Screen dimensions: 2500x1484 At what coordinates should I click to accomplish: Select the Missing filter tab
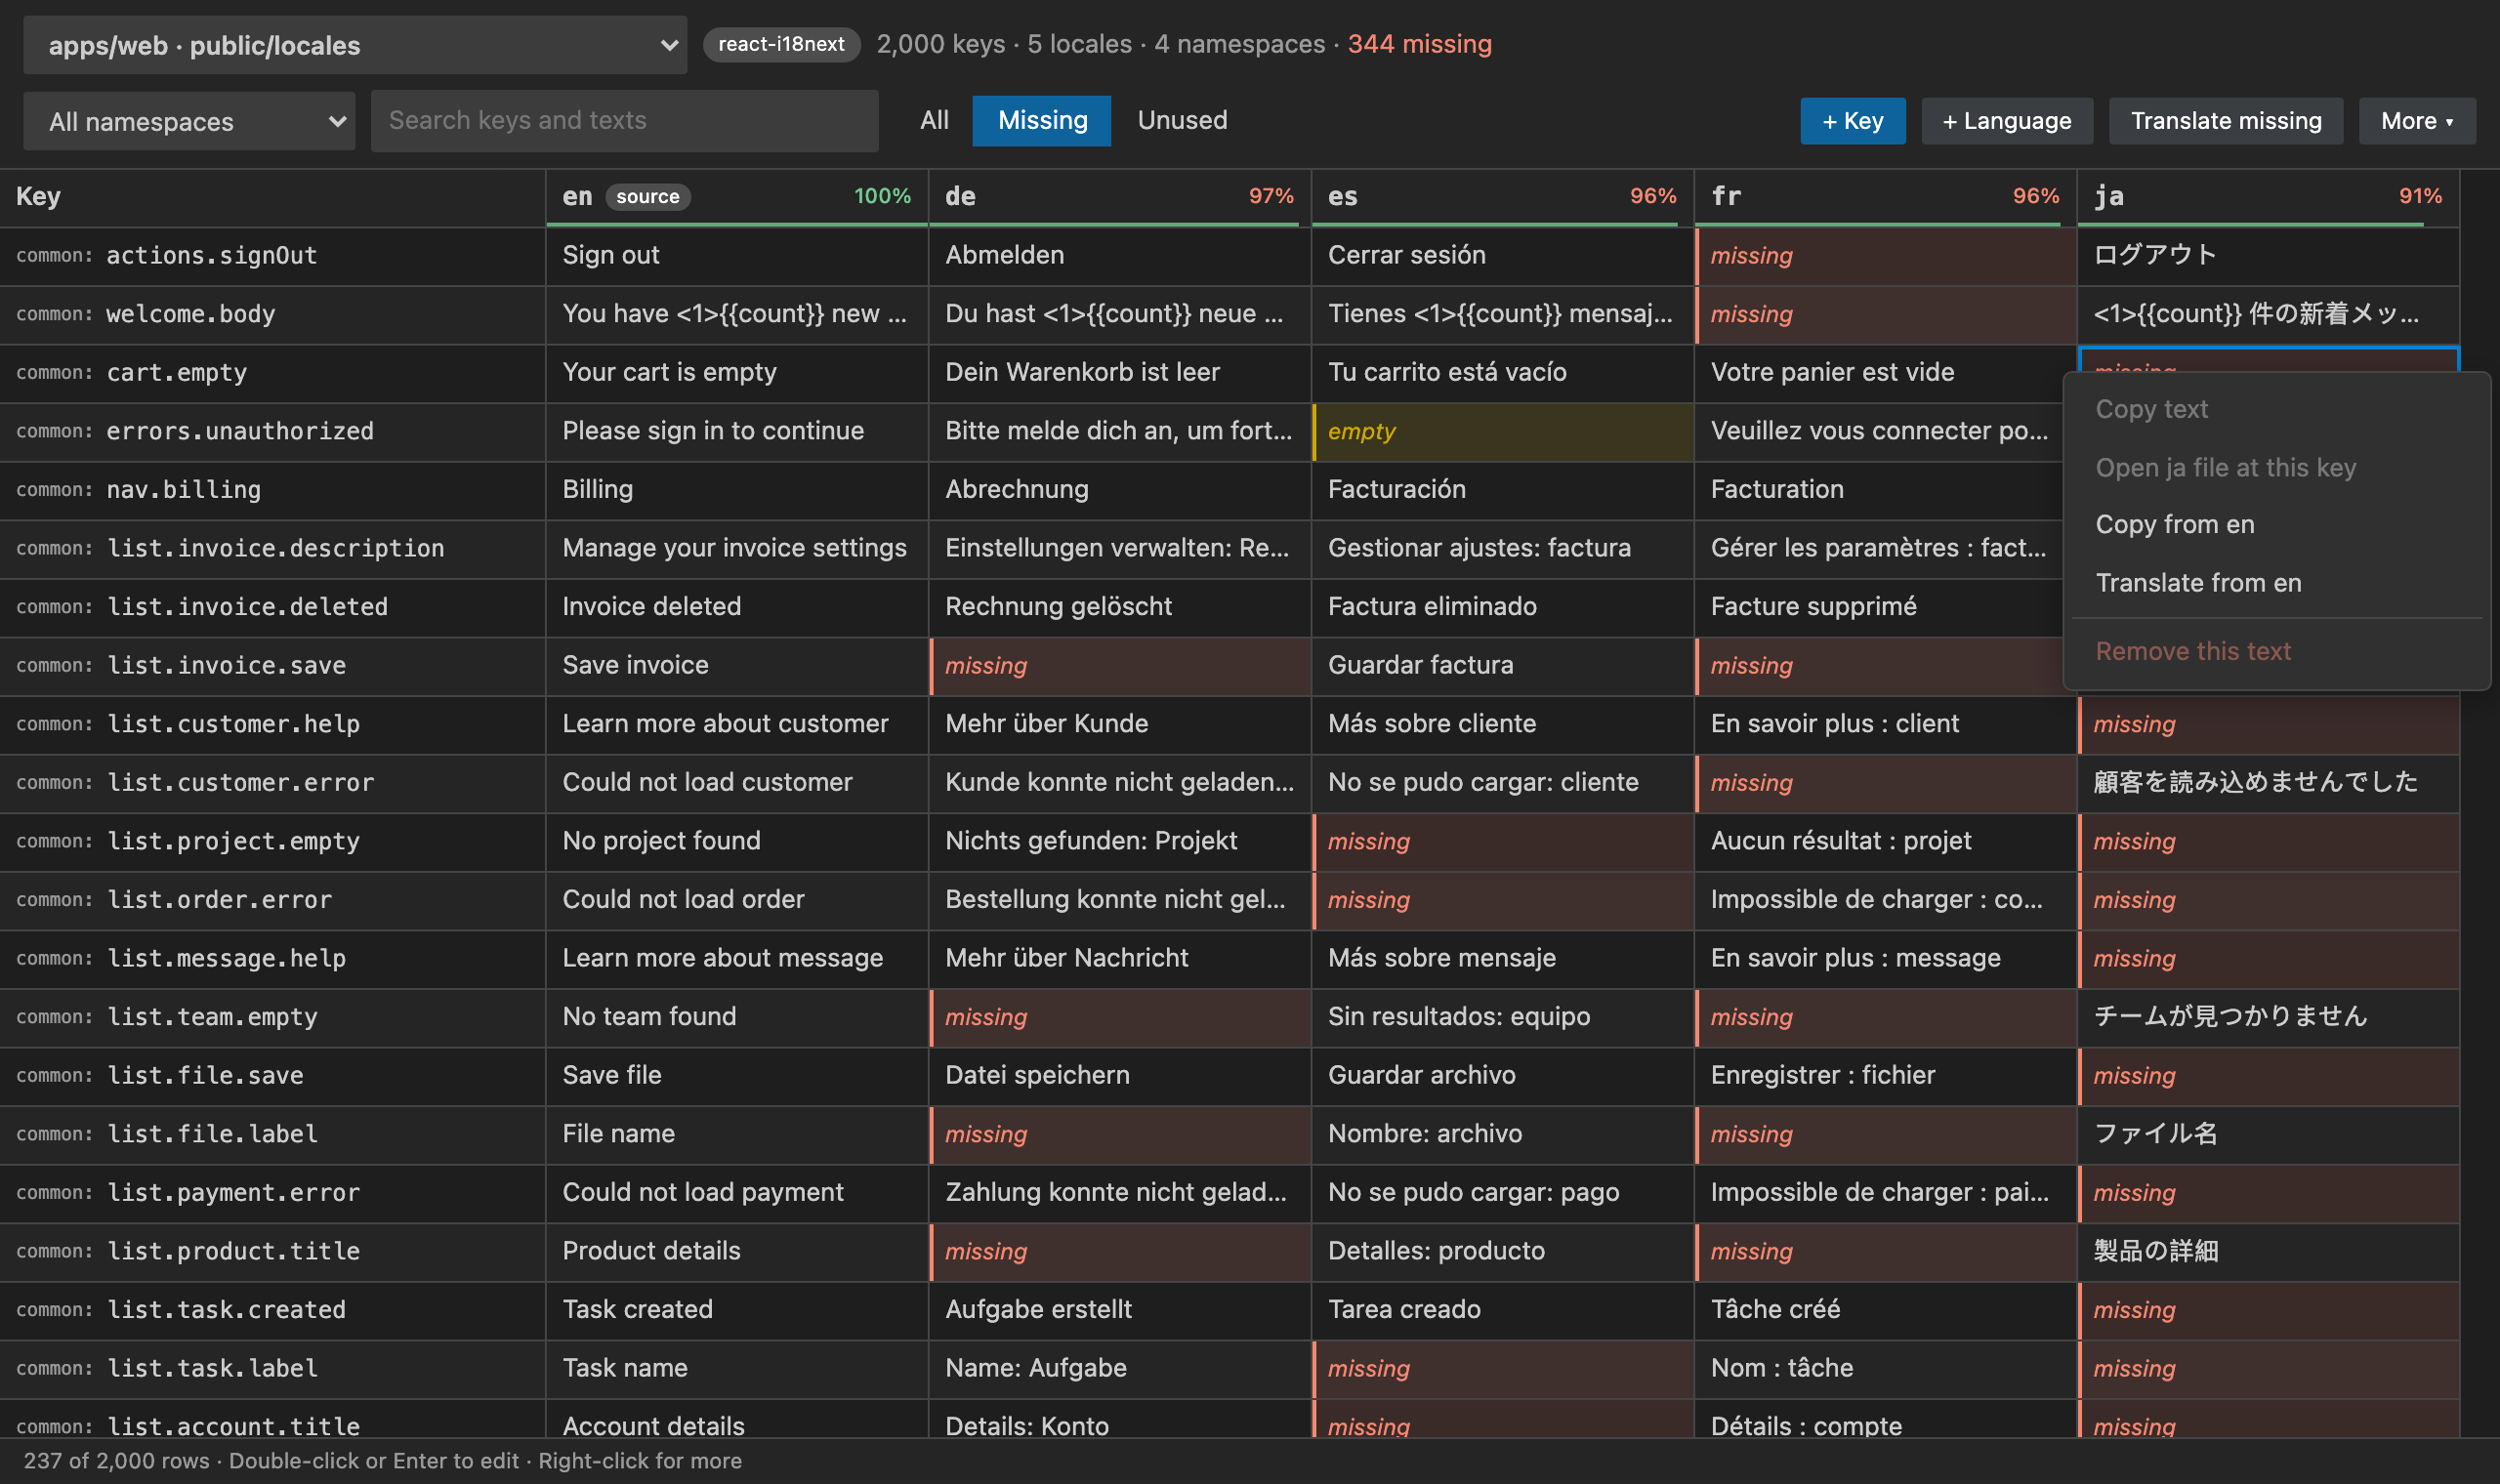click(x=1042, y=120)
